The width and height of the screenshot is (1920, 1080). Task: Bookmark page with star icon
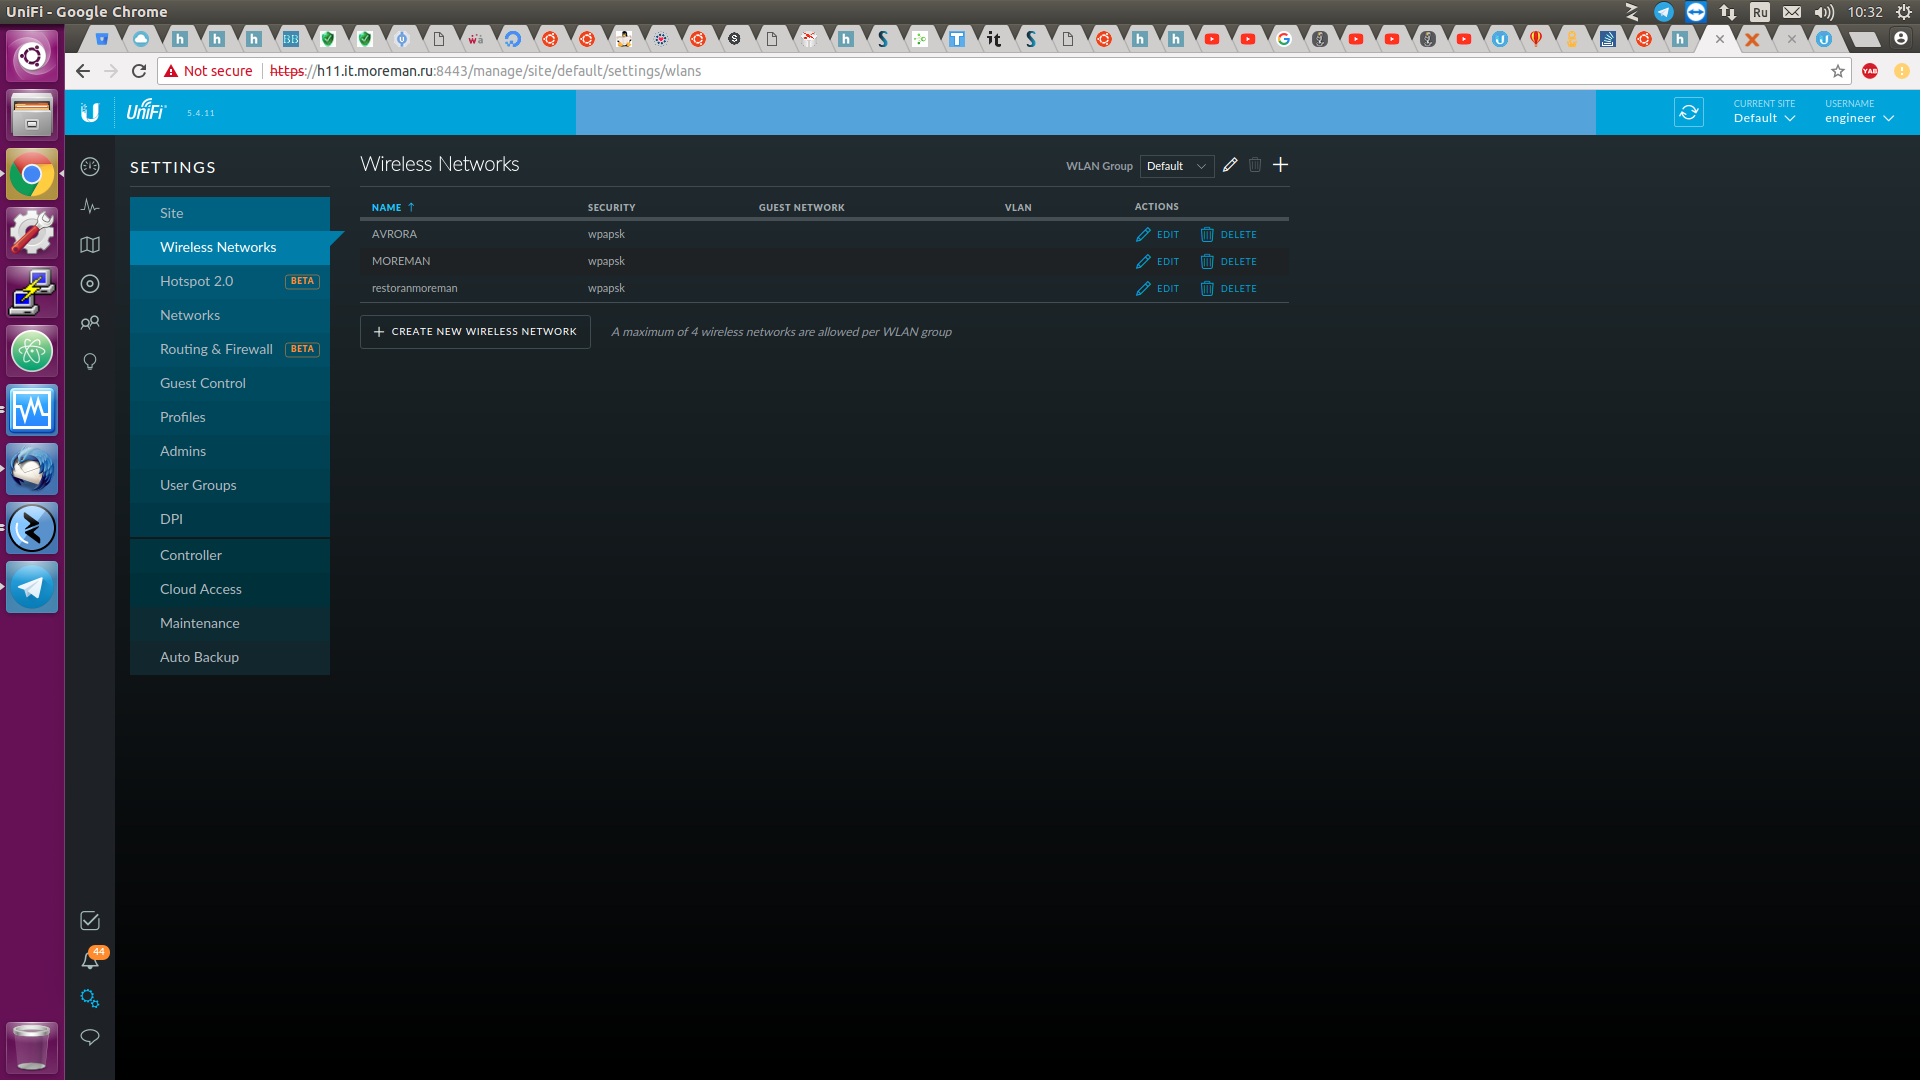pyautogui.click(x=1838, y=71)
